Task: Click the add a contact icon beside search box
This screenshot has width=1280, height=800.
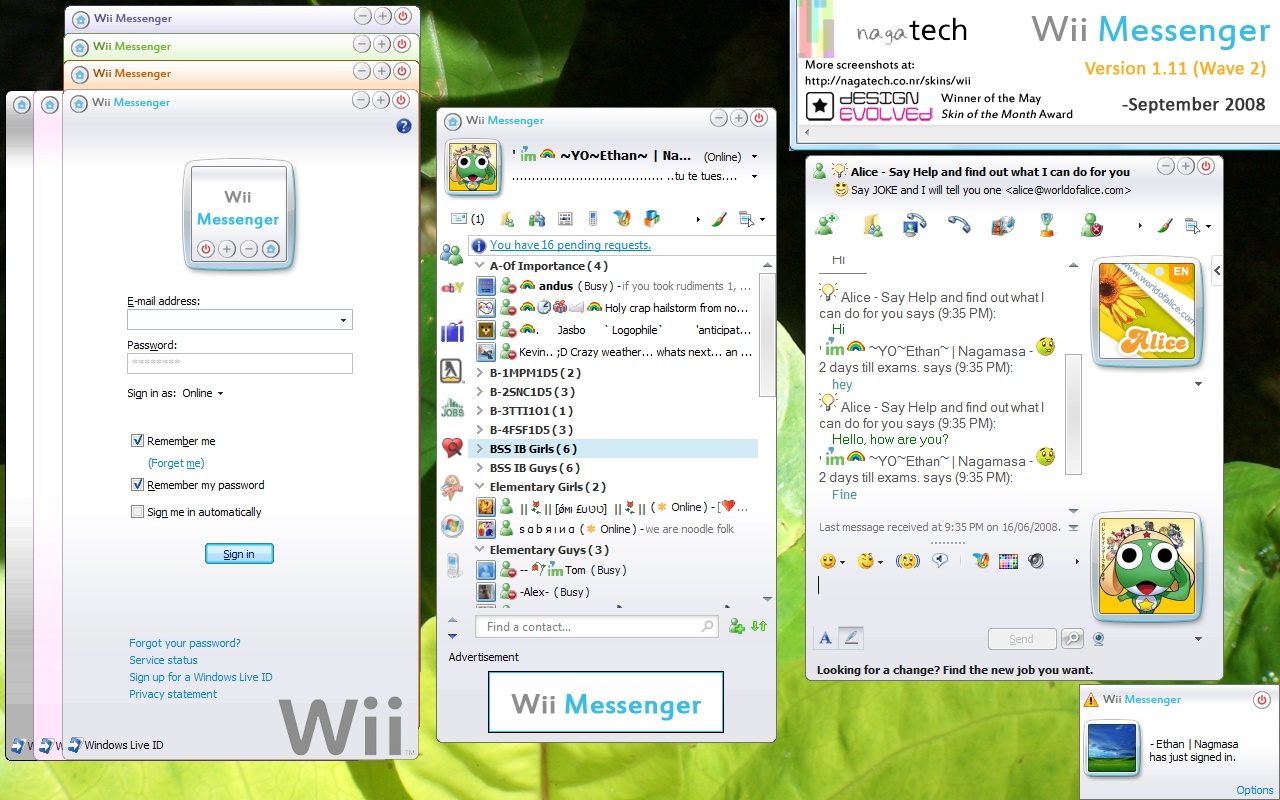Action: tap(737, 627)
